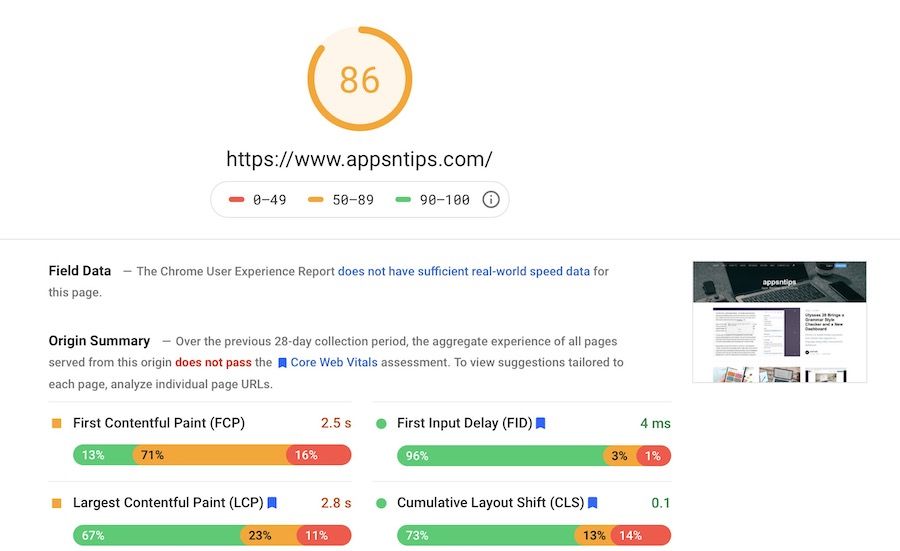Click the 96% green segment of FID bar
This screenshot has height=551, width=900.
coord(500,455)
